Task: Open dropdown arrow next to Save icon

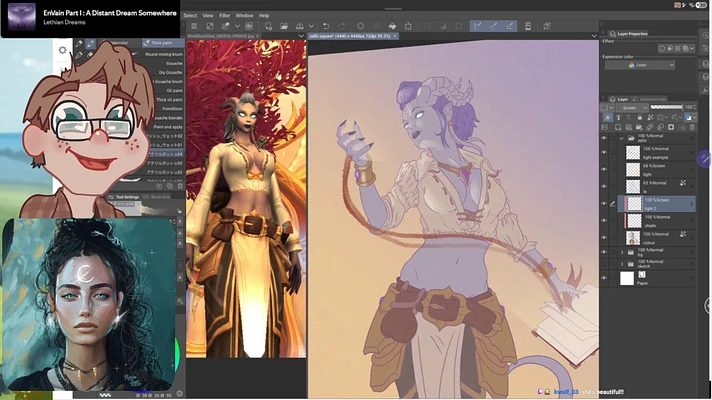Action: pos(311,26)
